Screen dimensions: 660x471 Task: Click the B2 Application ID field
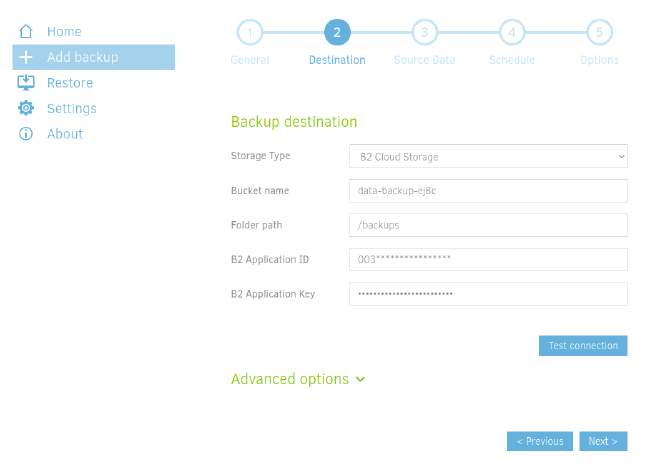pyautogui.click(x=488, y=260)
